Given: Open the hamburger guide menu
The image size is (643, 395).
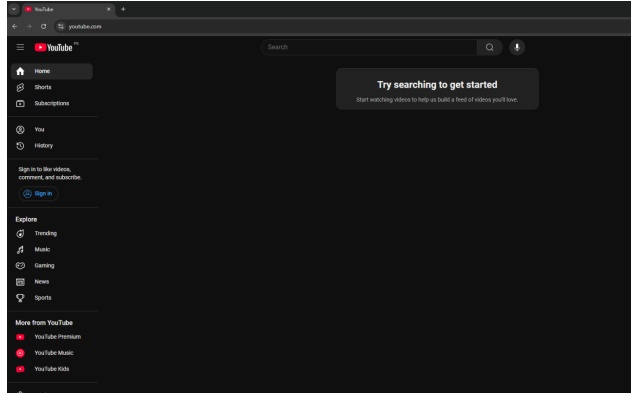Looking at the screenshot, I should coord(20,47).
